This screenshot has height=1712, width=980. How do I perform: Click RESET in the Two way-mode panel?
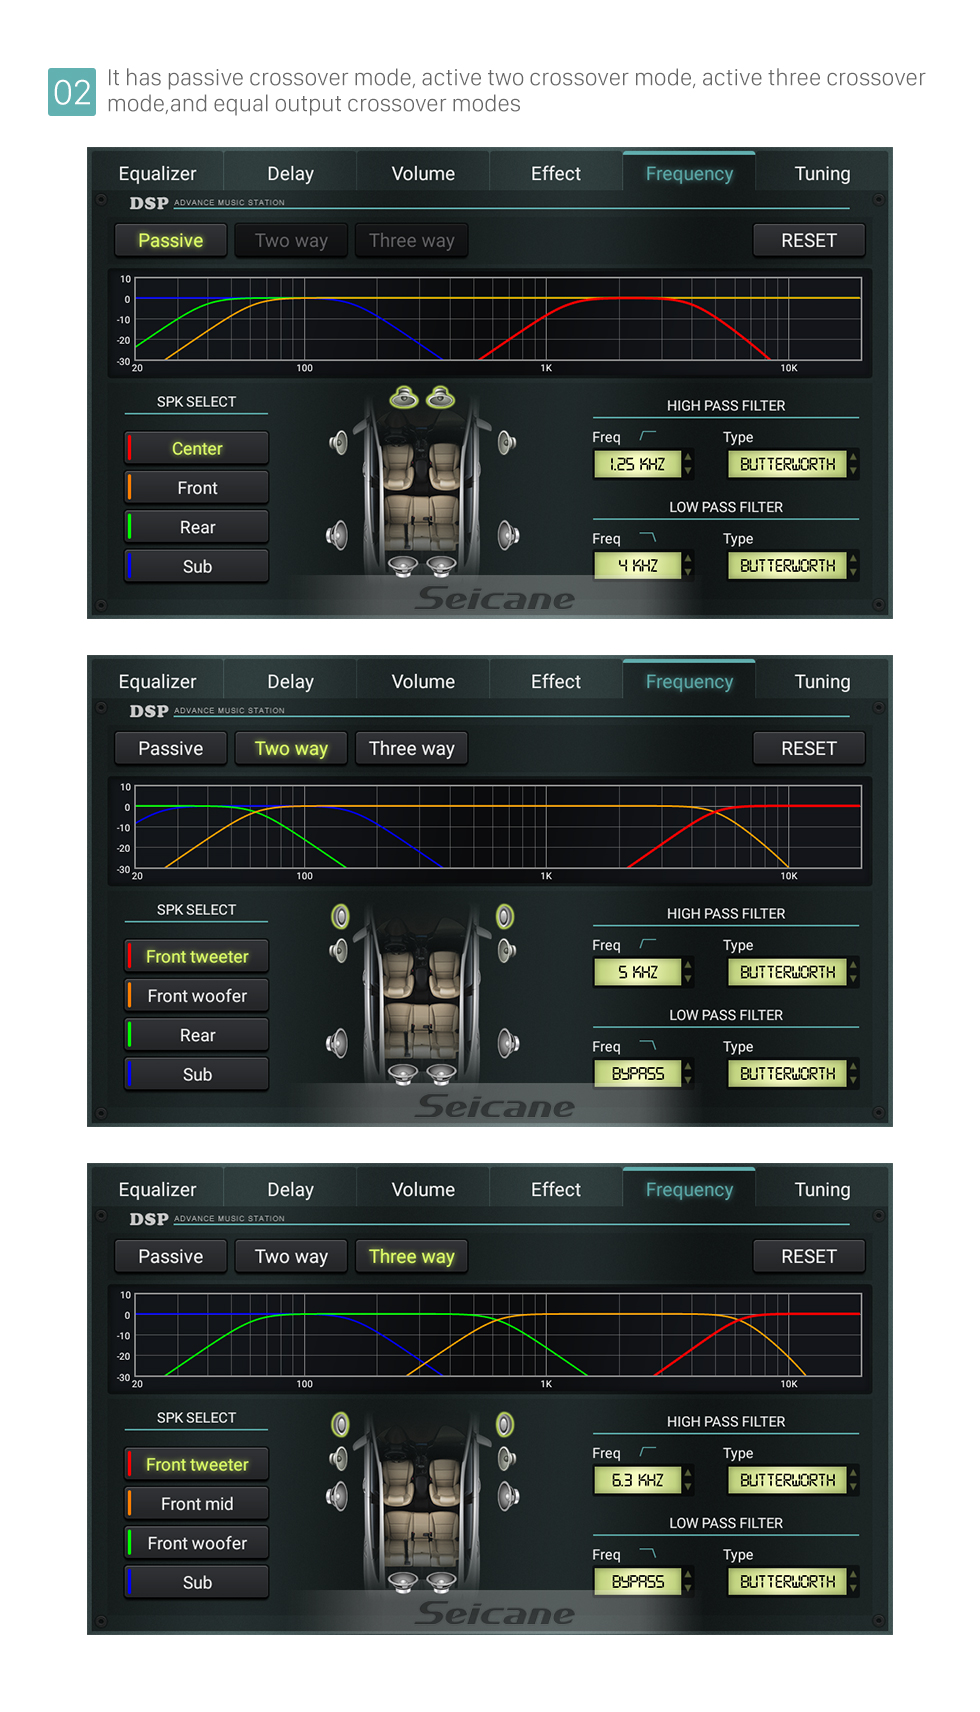(x=809, y=749)
